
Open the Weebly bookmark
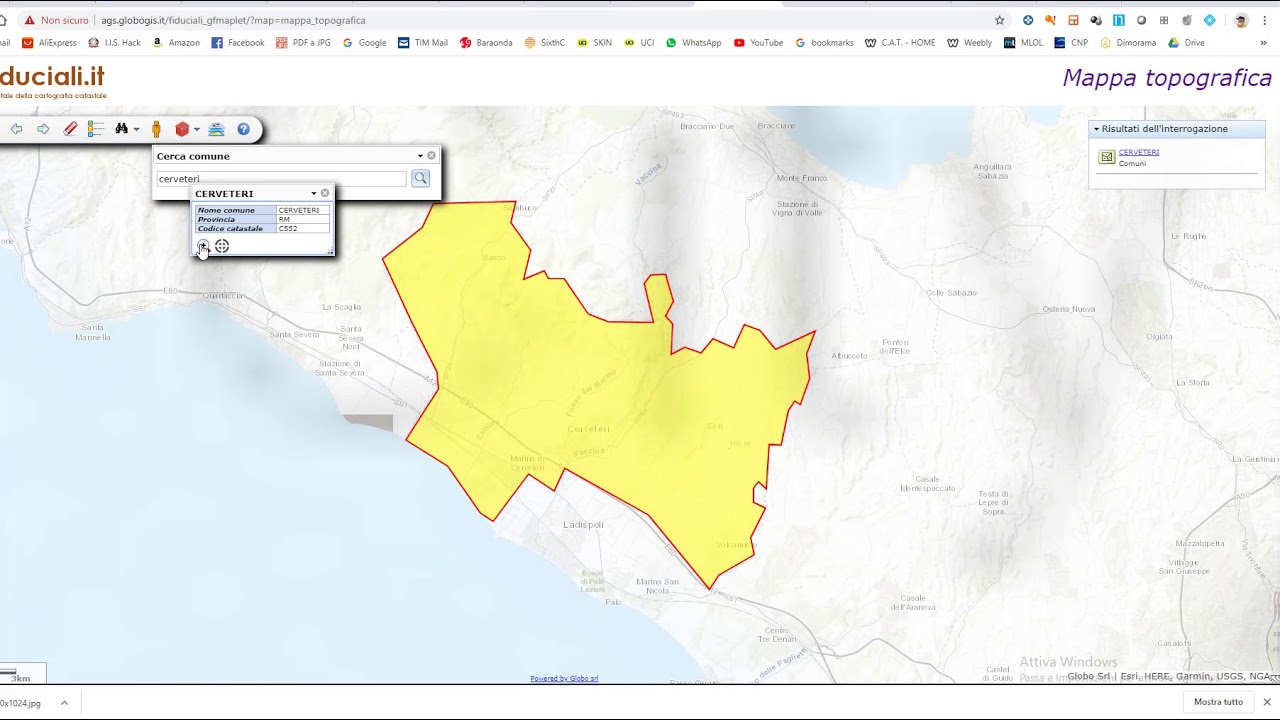(970, 43)
